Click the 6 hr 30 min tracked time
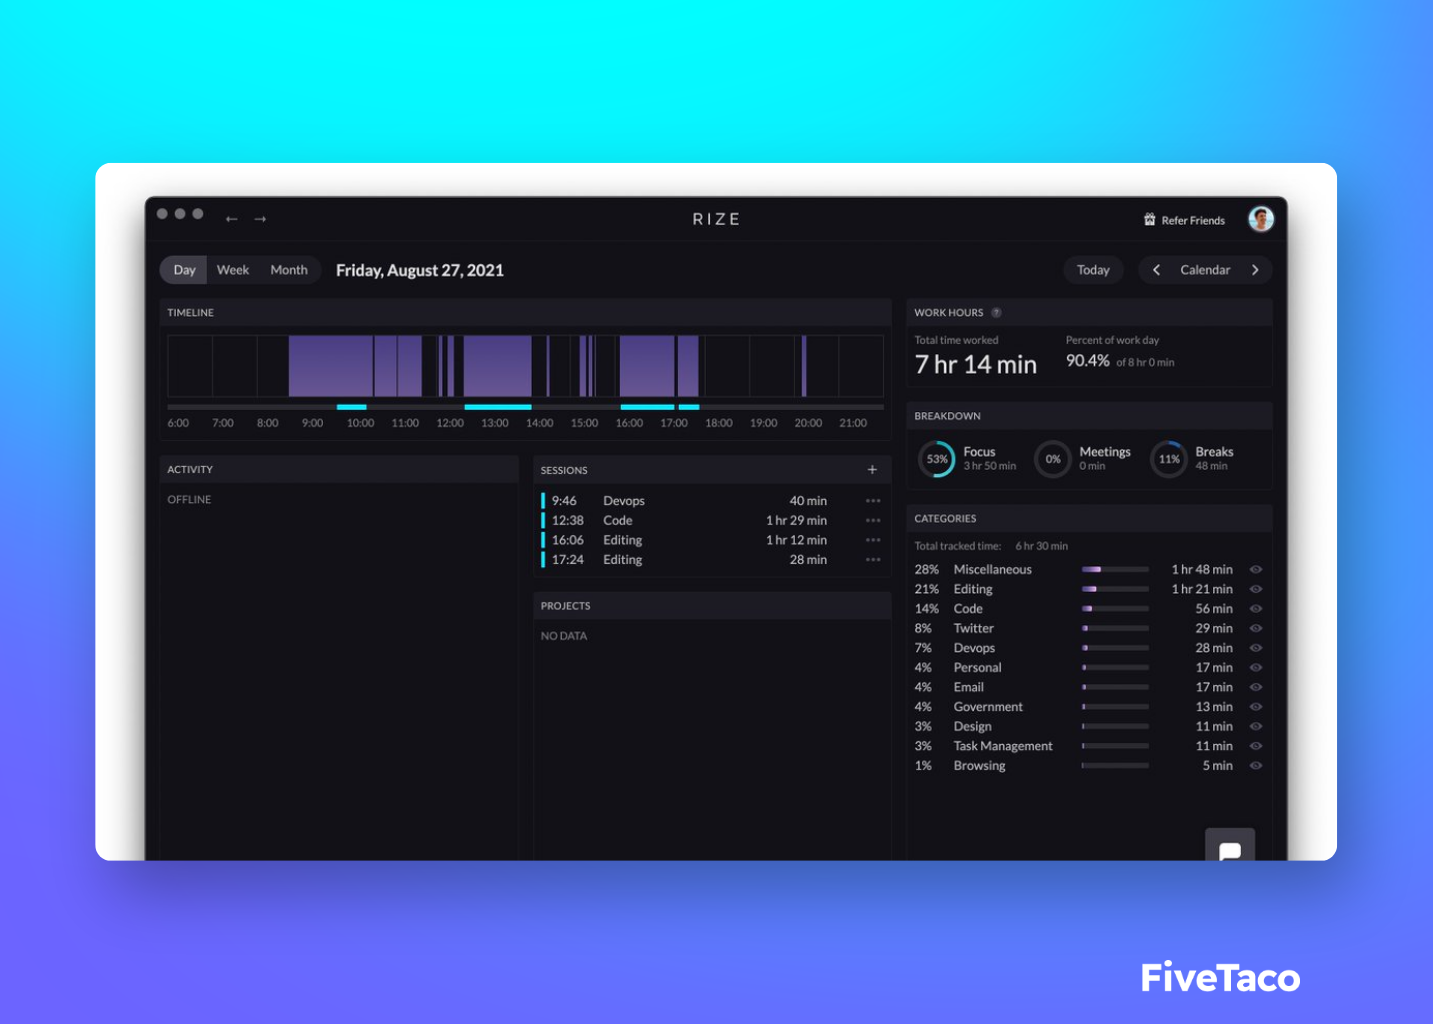This screenshot has height=1024, width=1433. pos(1041,546)
